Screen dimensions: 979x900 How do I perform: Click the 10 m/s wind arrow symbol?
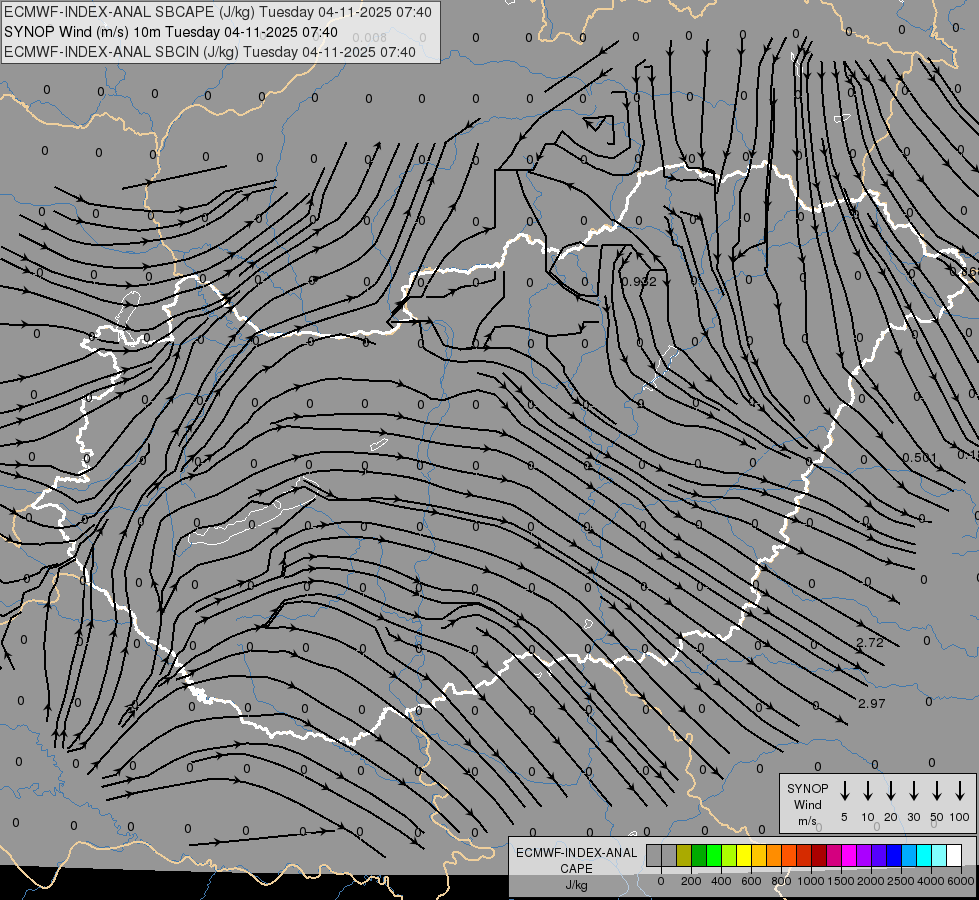point(868,791)
